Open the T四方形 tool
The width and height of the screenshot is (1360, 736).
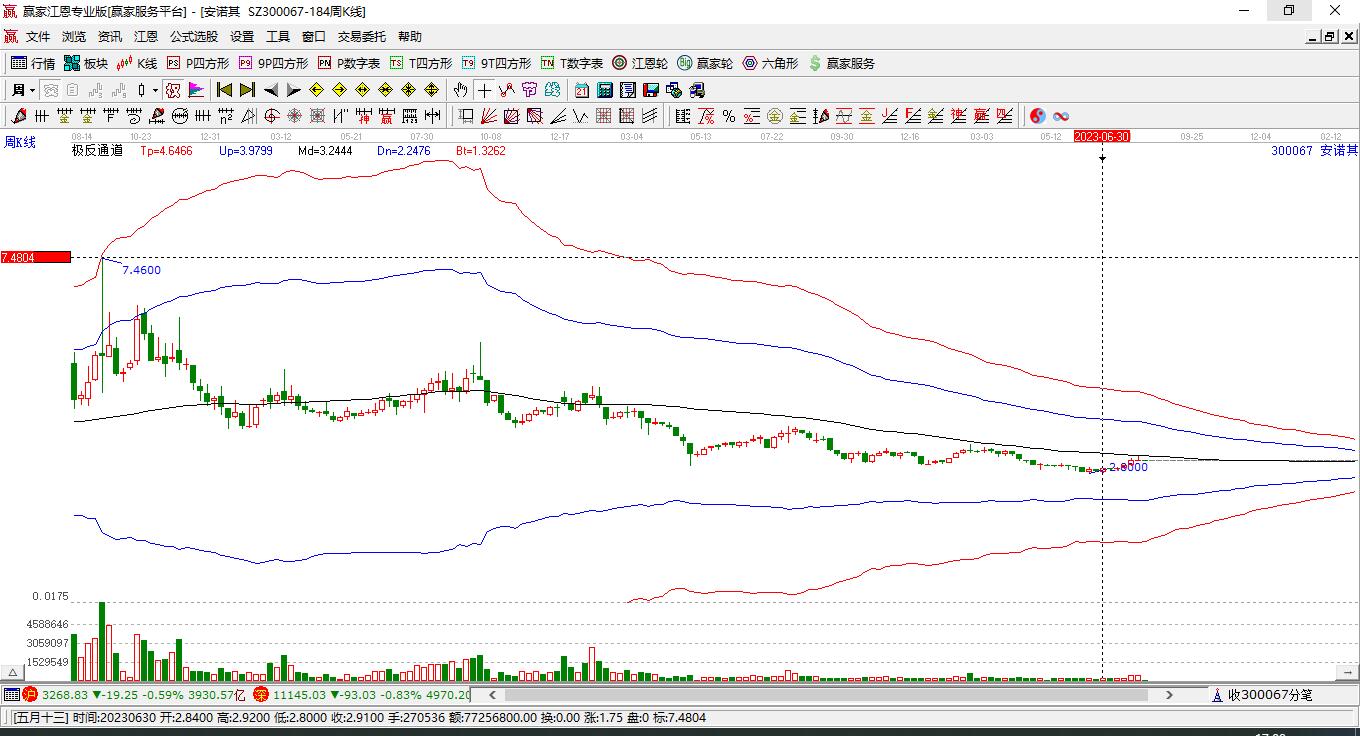click(421, 63)
